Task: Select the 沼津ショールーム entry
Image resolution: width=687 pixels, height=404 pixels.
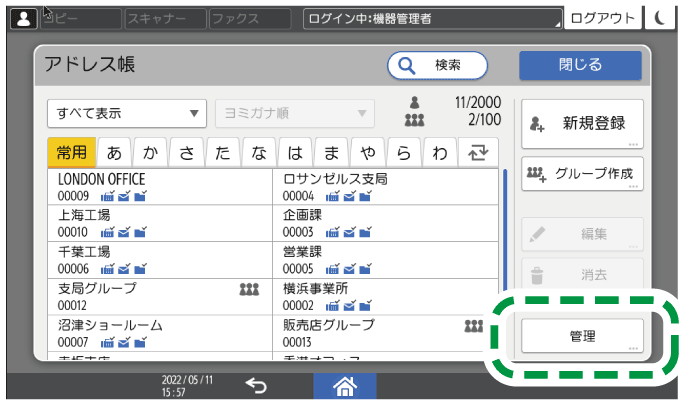Action: point(160,333)
